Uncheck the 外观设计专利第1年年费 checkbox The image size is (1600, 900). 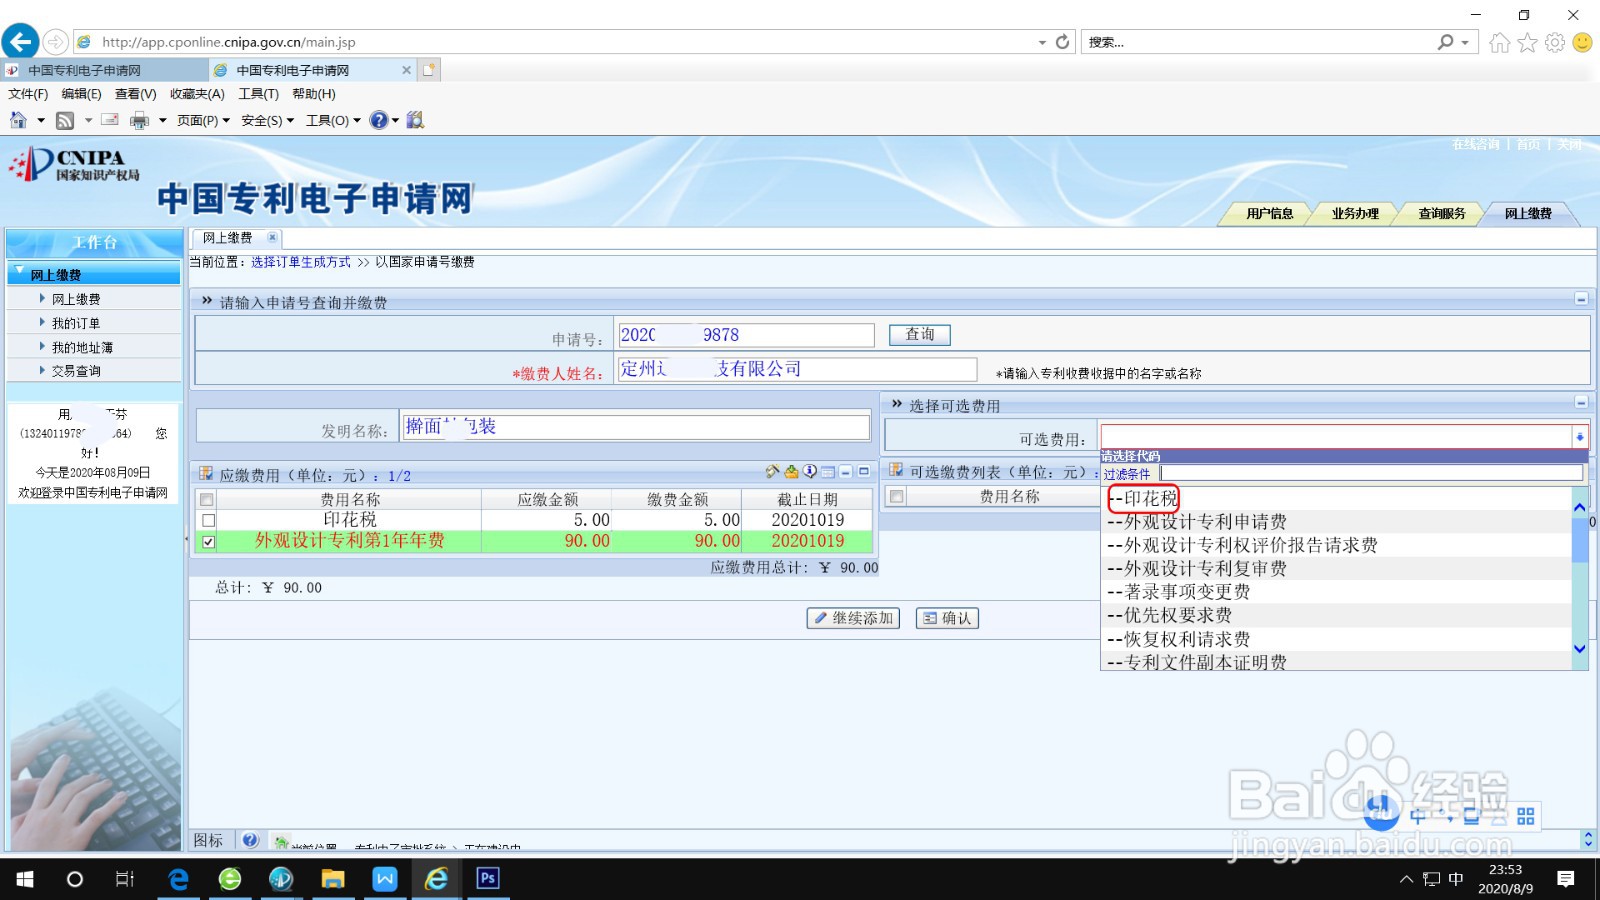click(208, 542)
